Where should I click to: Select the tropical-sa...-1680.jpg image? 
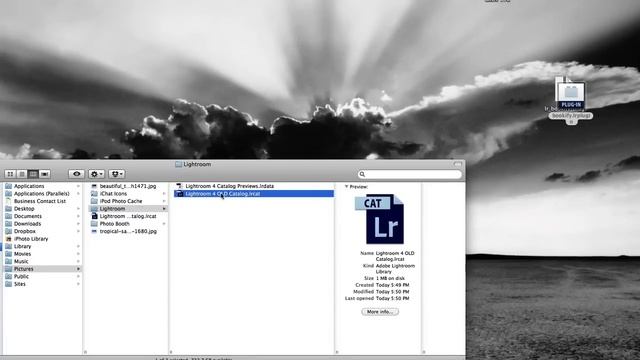click(128, 231)
